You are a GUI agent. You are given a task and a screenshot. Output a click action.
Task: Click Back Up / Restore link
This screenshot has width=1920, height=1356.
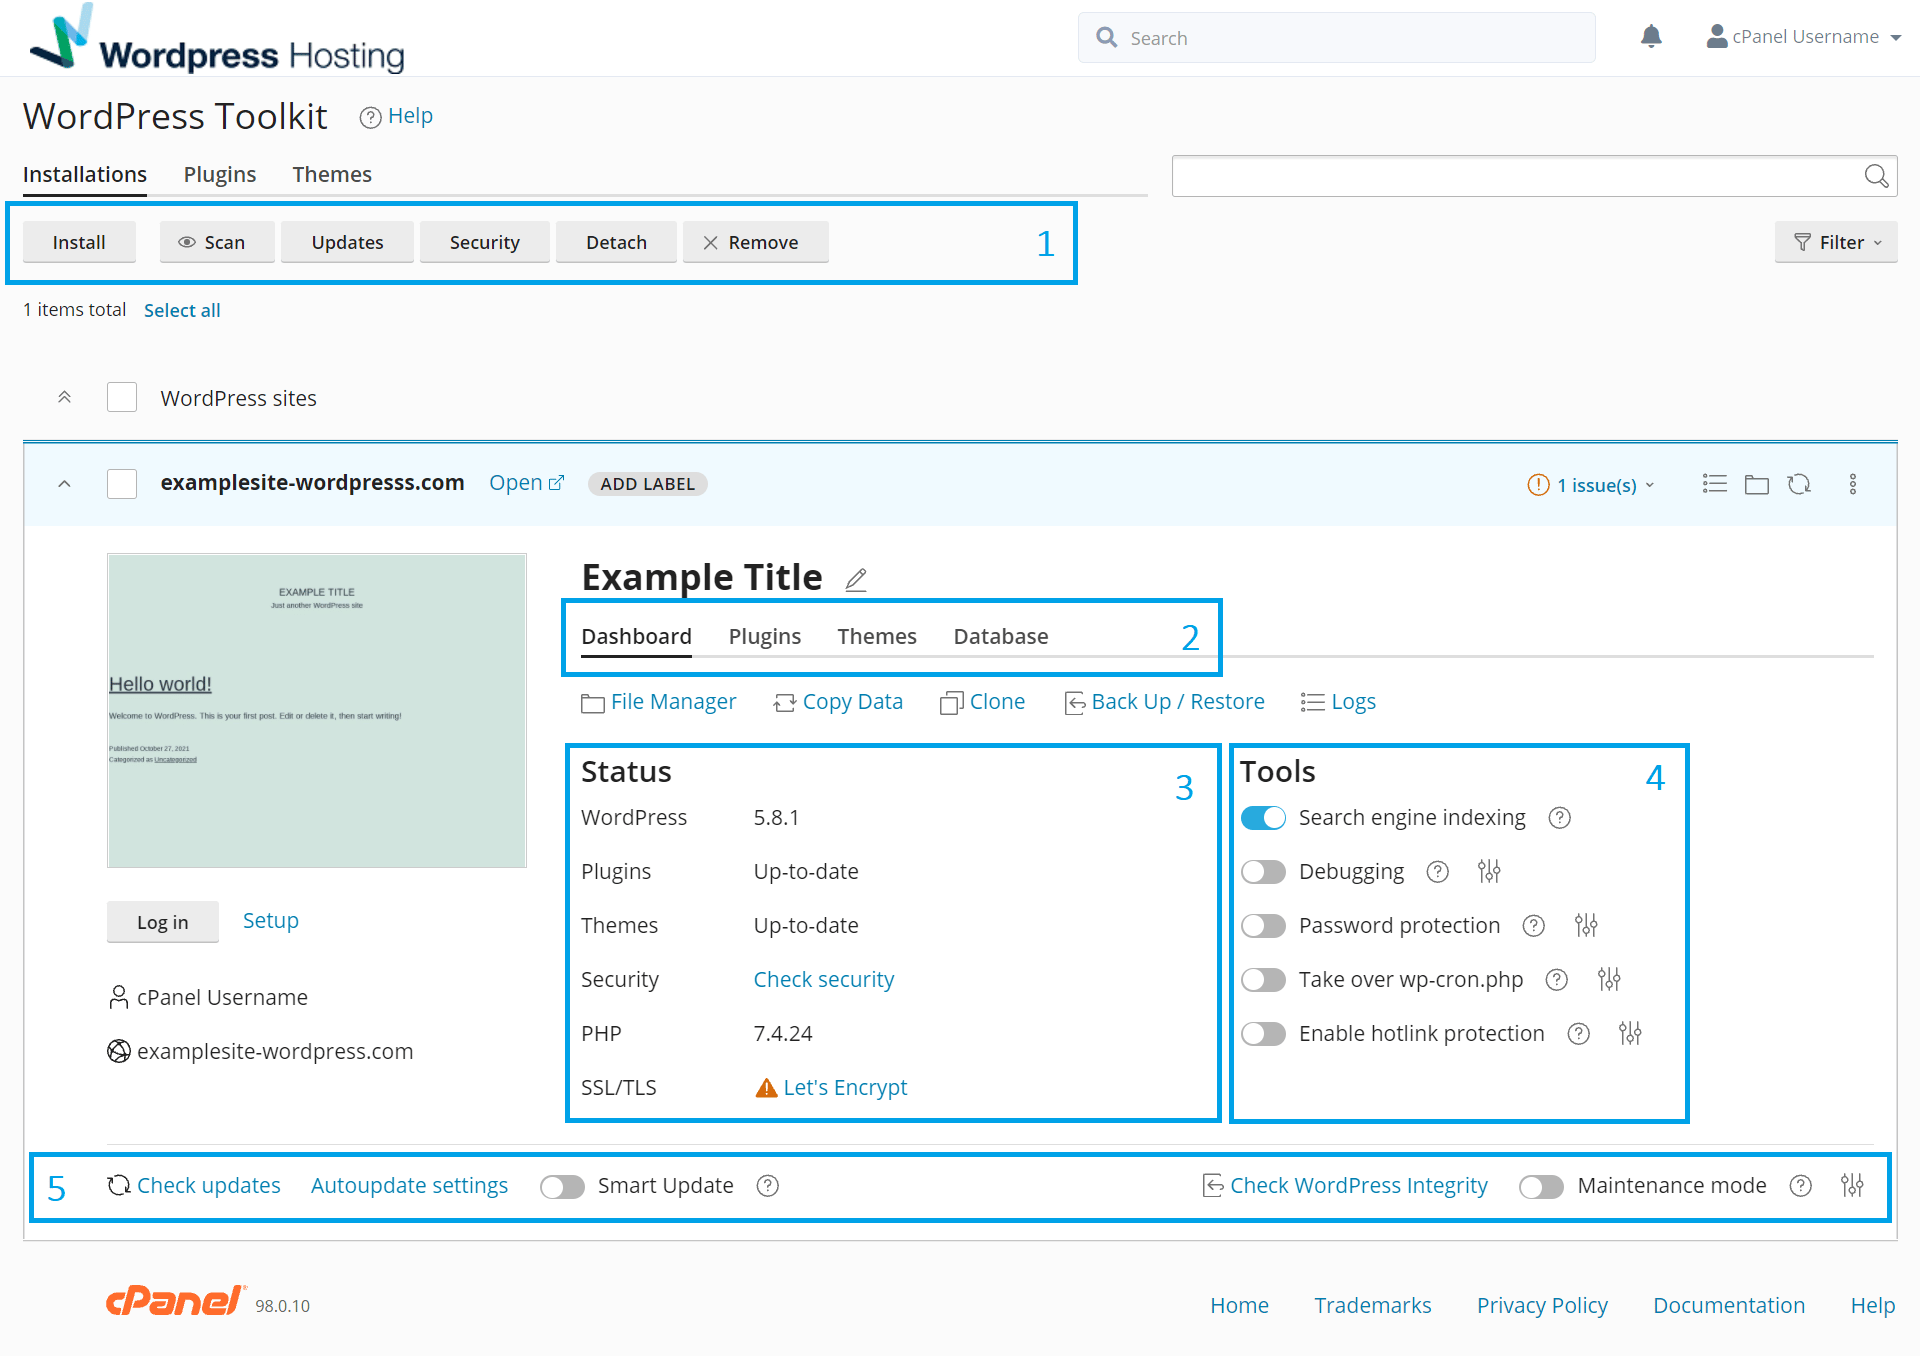(1164, 702)
